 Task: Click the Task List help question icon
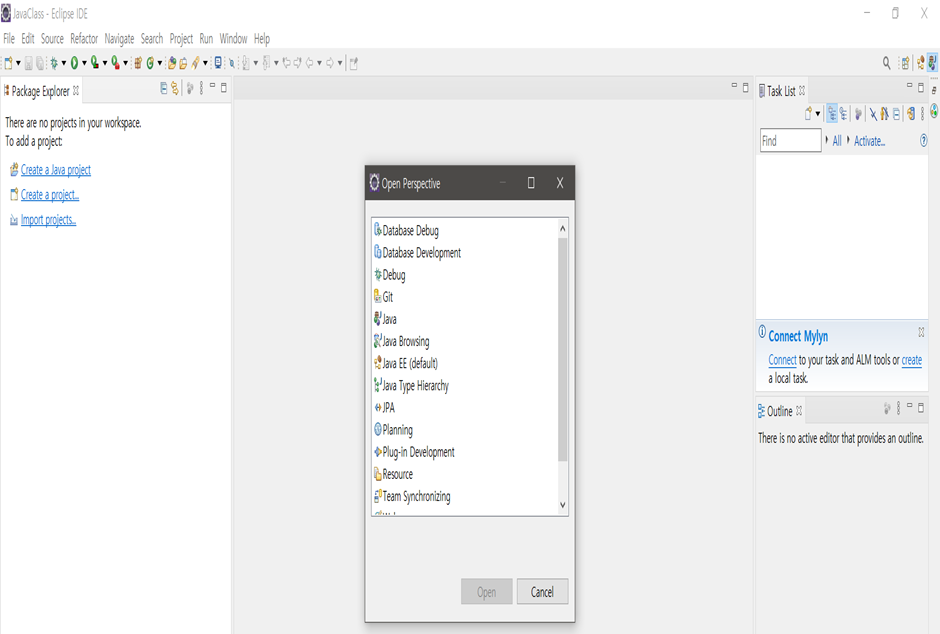pos(924,140)
